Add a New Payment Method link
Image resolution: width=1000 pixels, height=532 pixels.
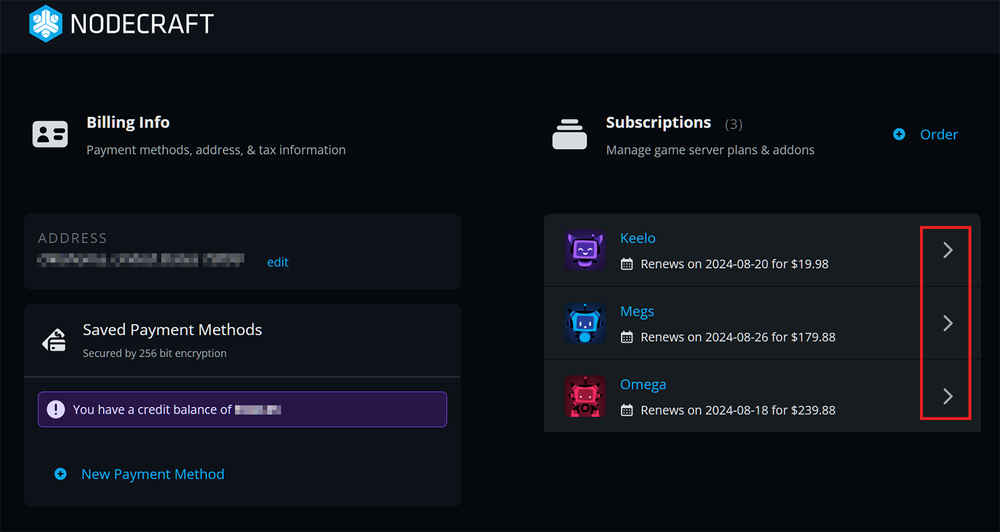[152, 474]
